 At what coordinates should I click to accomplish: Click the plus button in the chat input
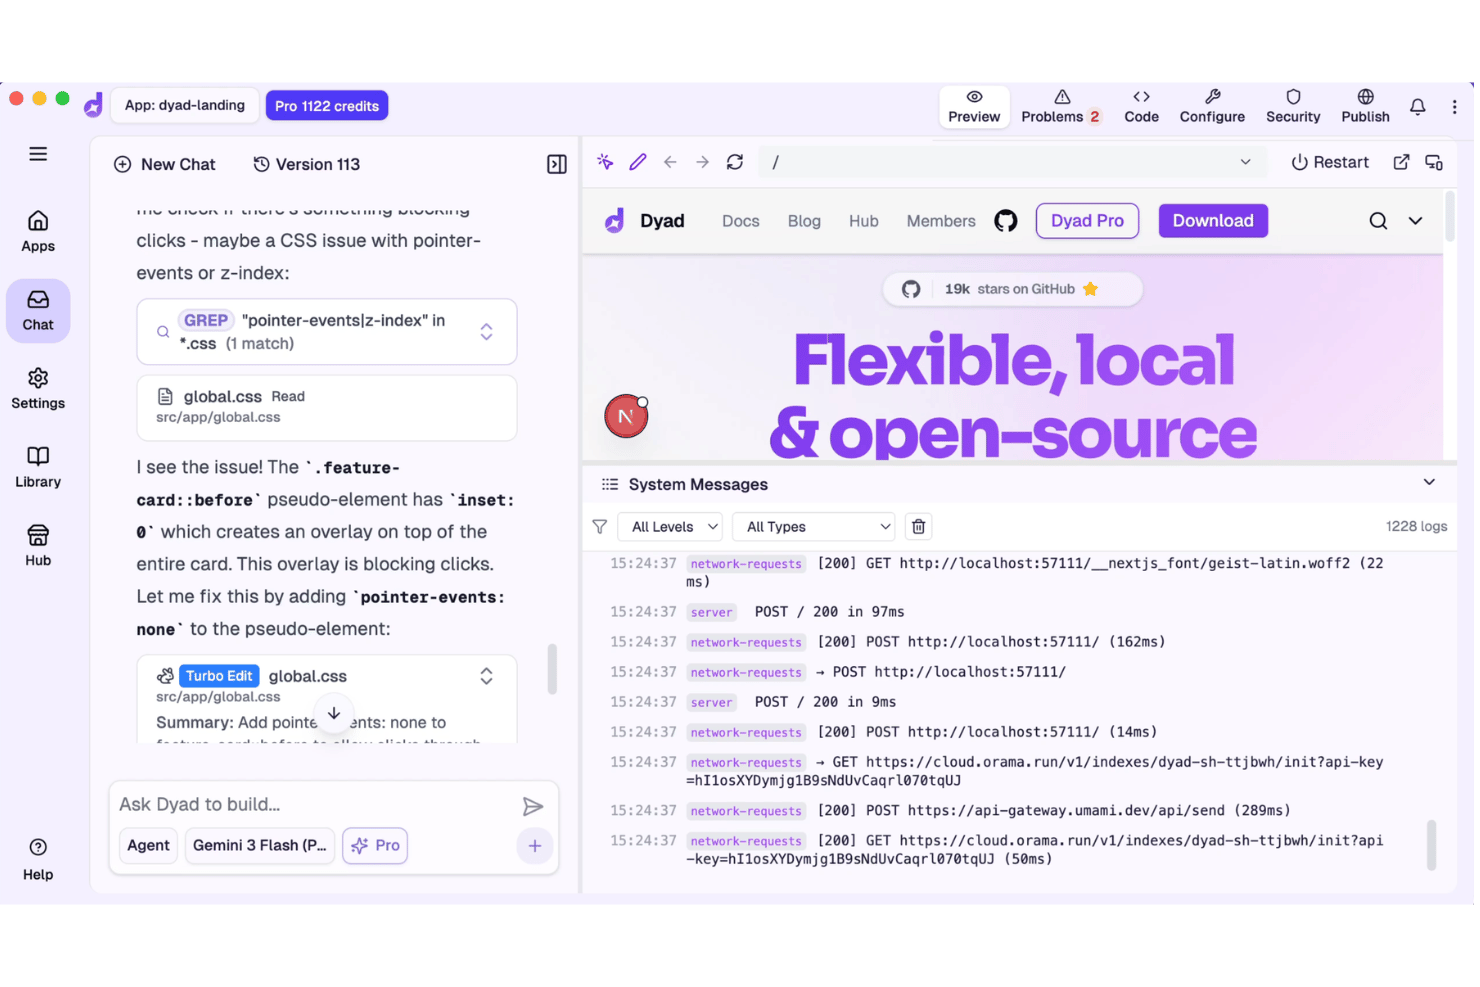[x=535, y=847]
